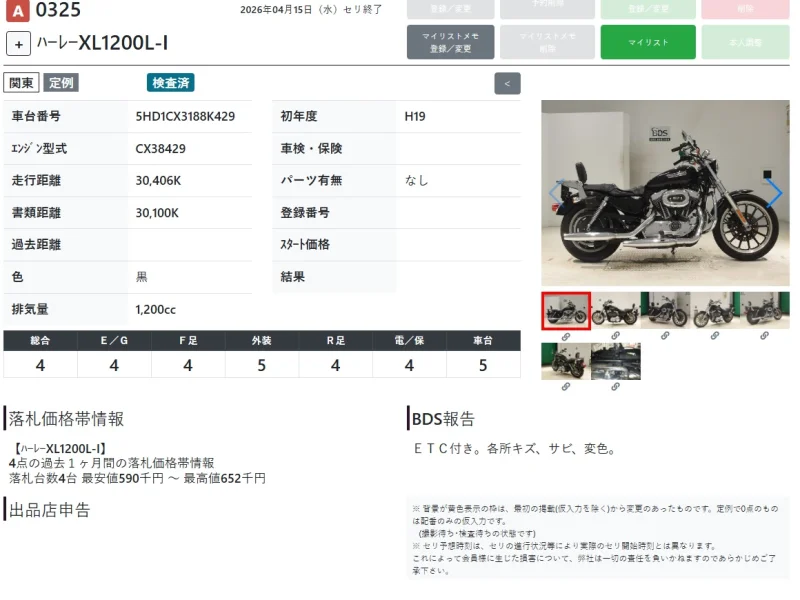Show the next photo with the right arrow

coord(774,193)
